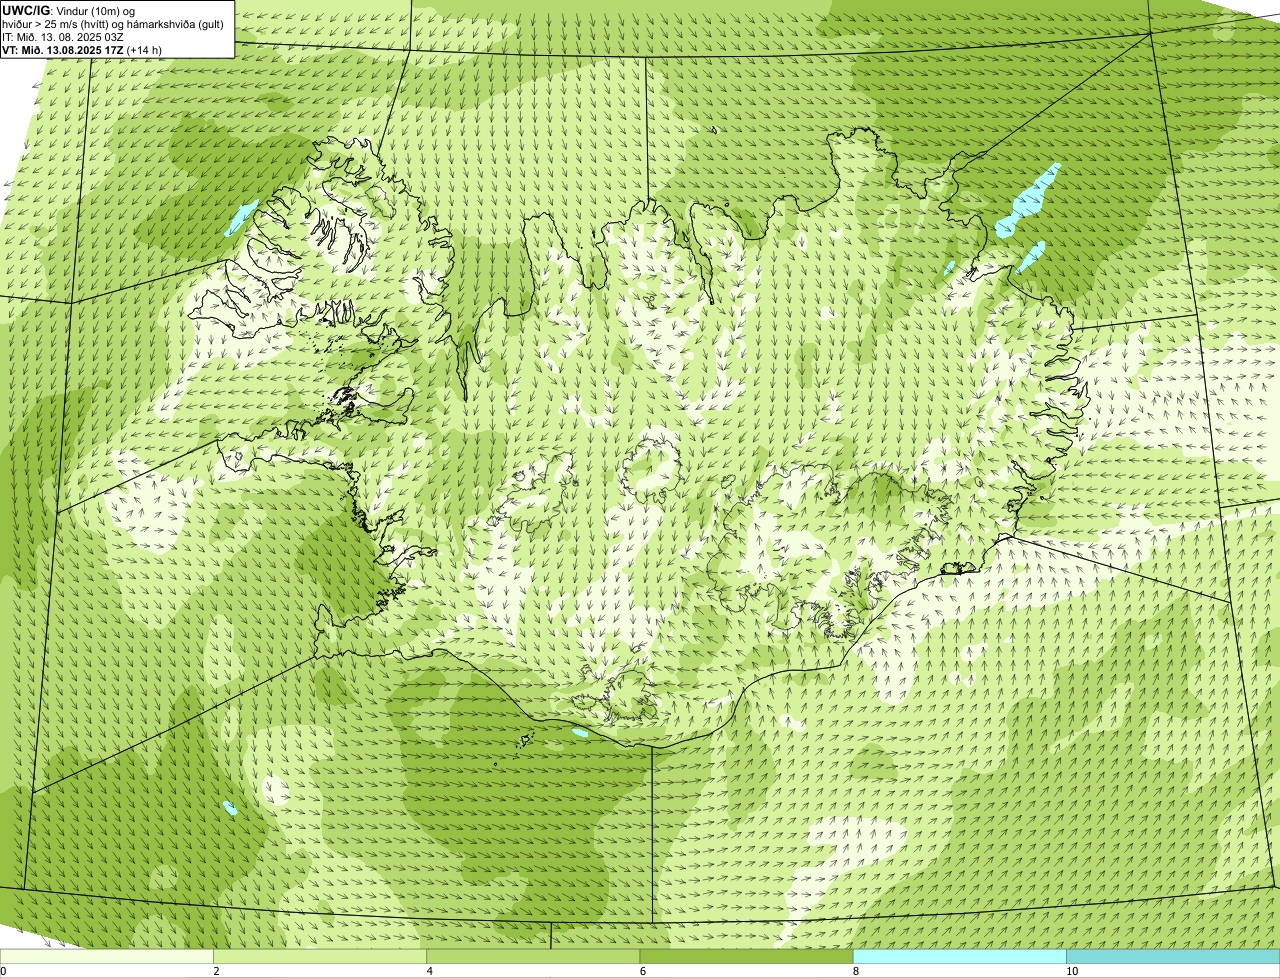The image size is (1280, 978).
Task: Click the '10' label on the color scale
Action: (1072, 971)
